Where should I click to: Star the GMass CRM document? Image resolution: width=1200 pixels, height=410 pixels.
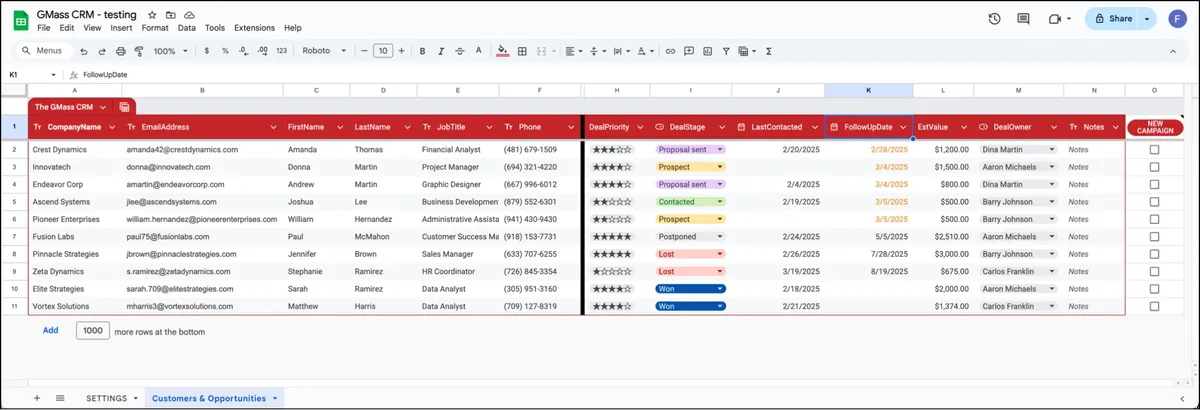pyautogui.click(x=151, y=16)
